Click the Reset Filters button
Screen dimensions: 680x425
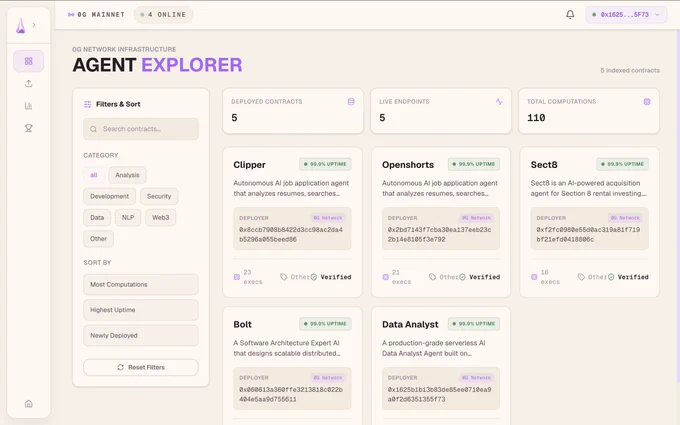click(x=141, y=367)
